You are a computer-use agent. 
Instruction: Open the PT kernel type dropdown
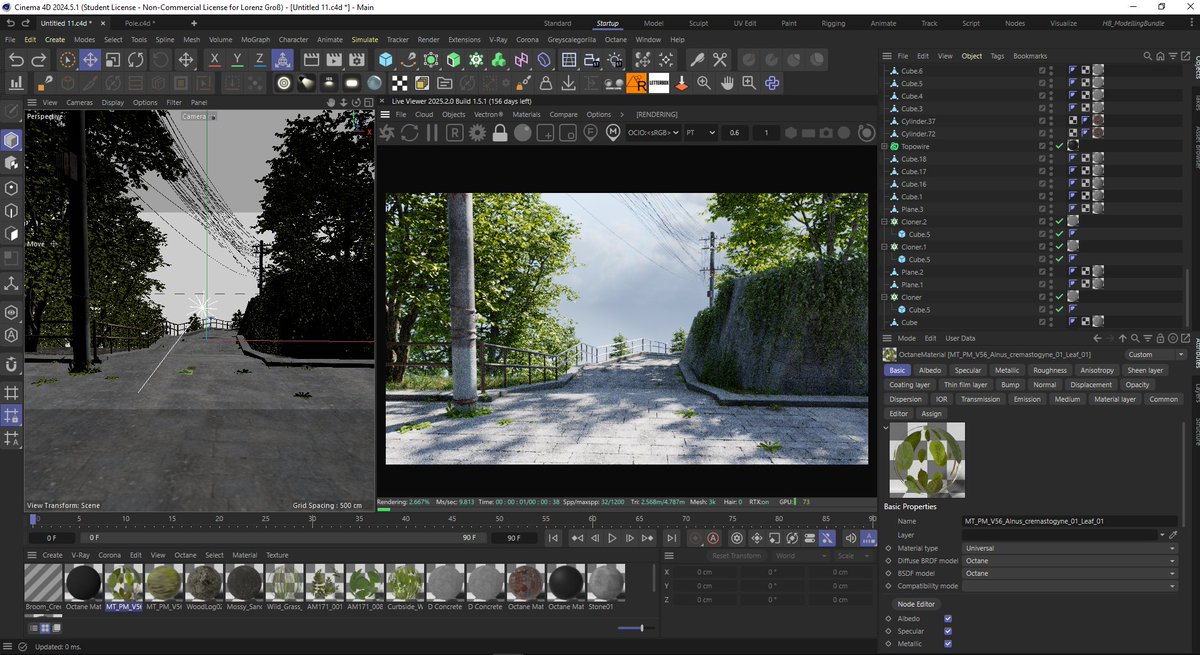(702, 132)
